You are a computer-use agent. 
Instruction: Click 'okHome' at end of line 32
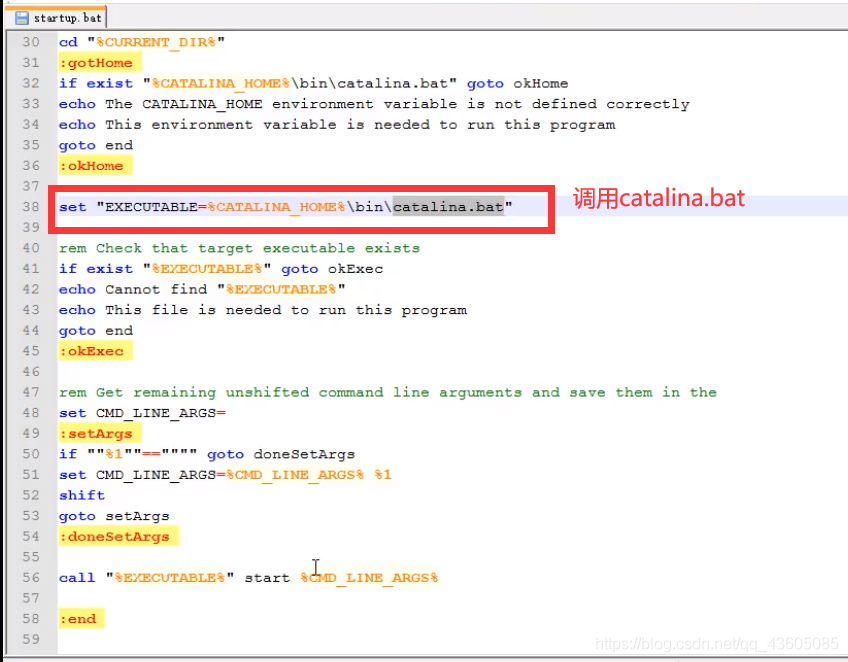pyautogui.click(x=540, y=83)
